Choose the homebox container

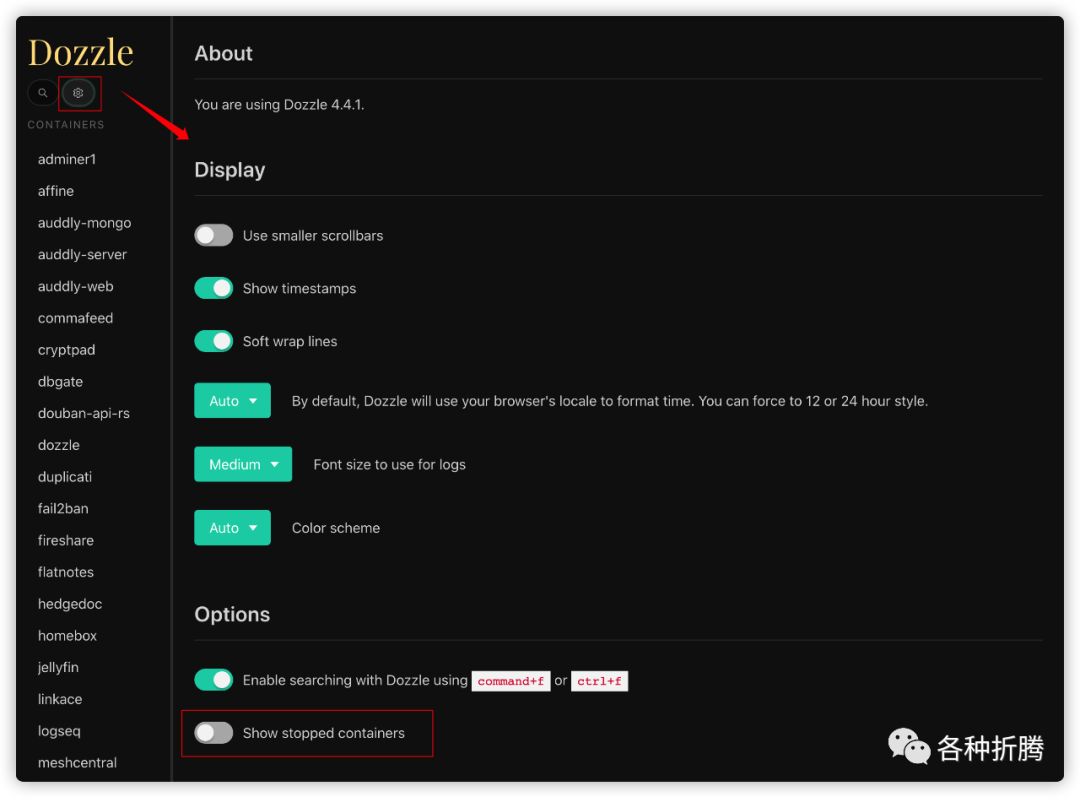(x=67, y=635)
